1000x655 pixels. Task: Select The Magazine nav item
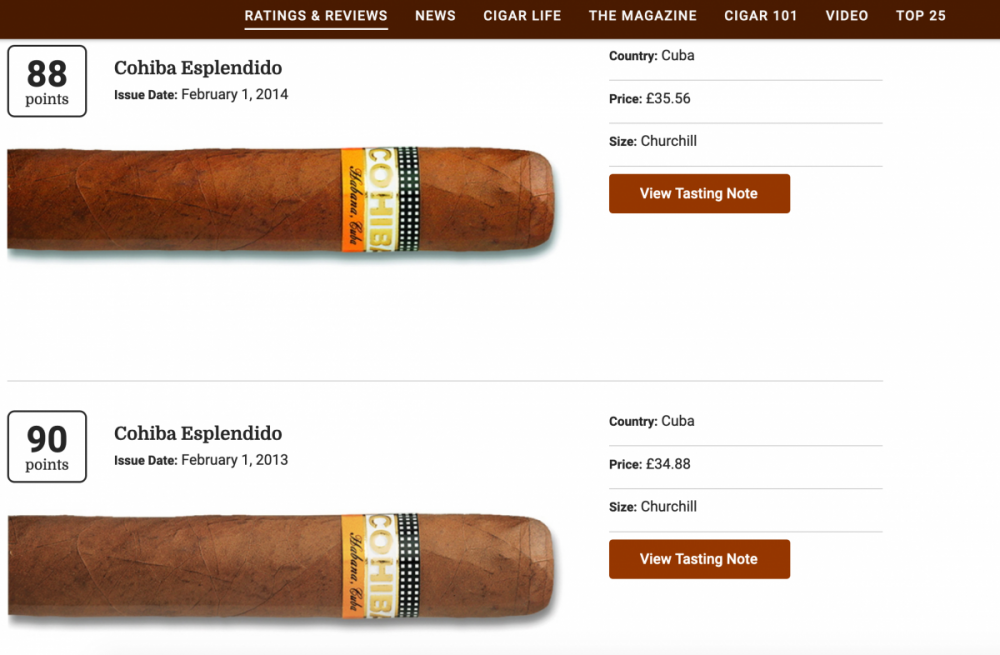click(642, 16)
